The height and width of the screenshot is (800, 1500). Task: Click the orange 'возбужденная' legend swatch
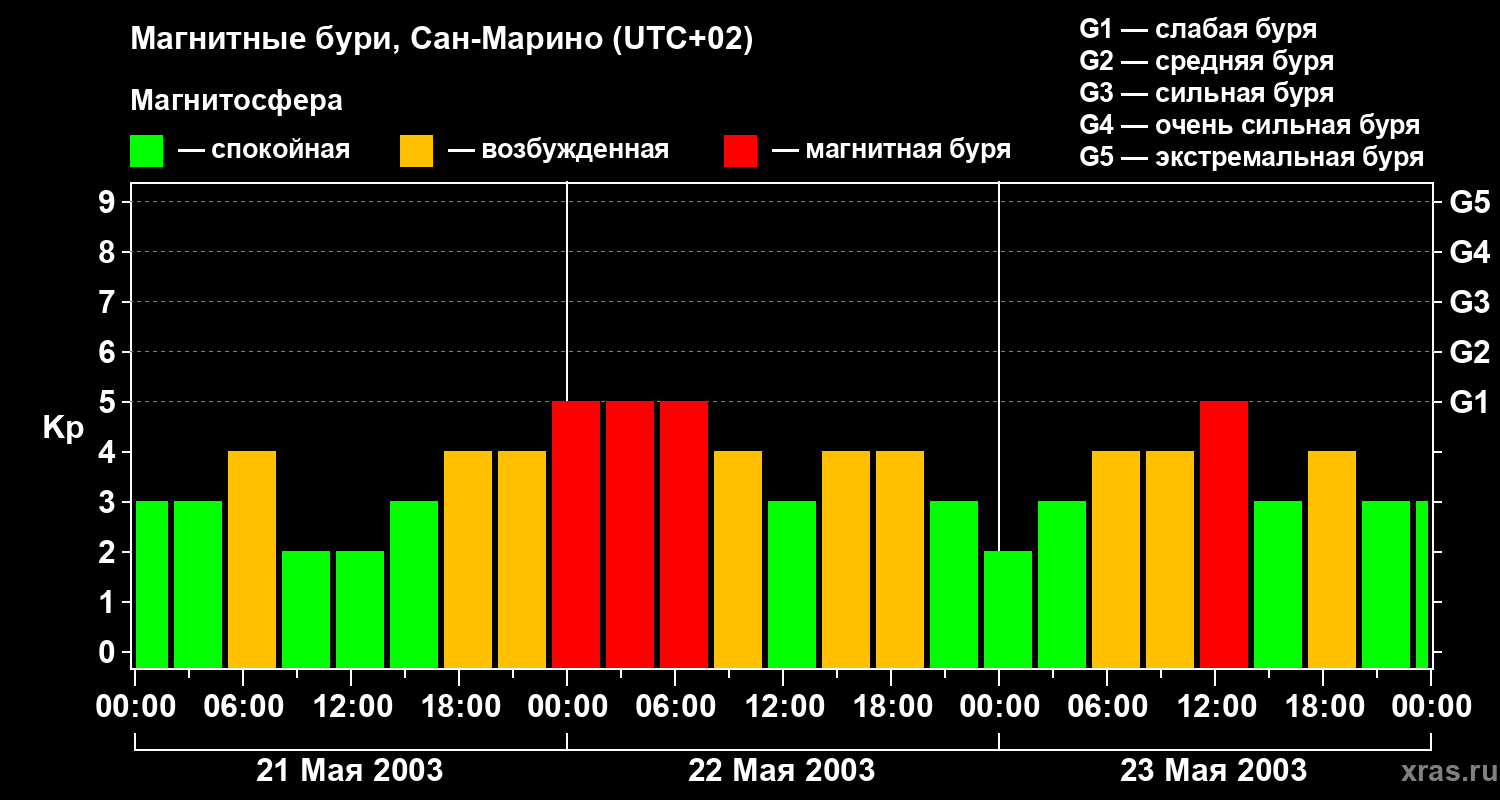(416, 151)
